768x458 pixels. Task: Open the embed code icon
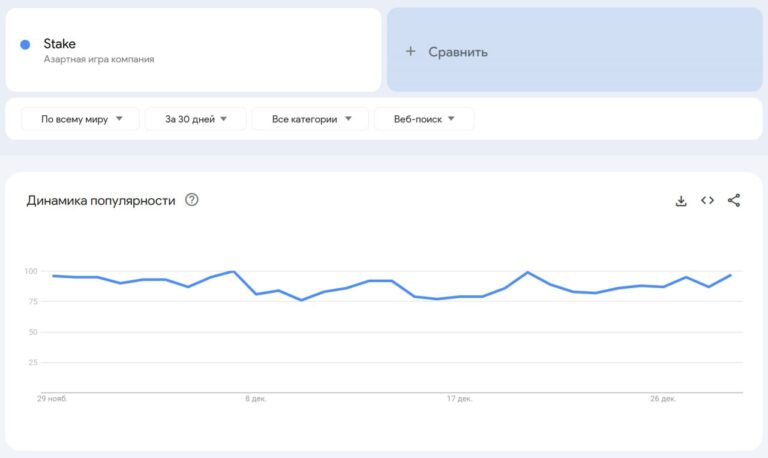pyautogui.click(x=707, y=201)
